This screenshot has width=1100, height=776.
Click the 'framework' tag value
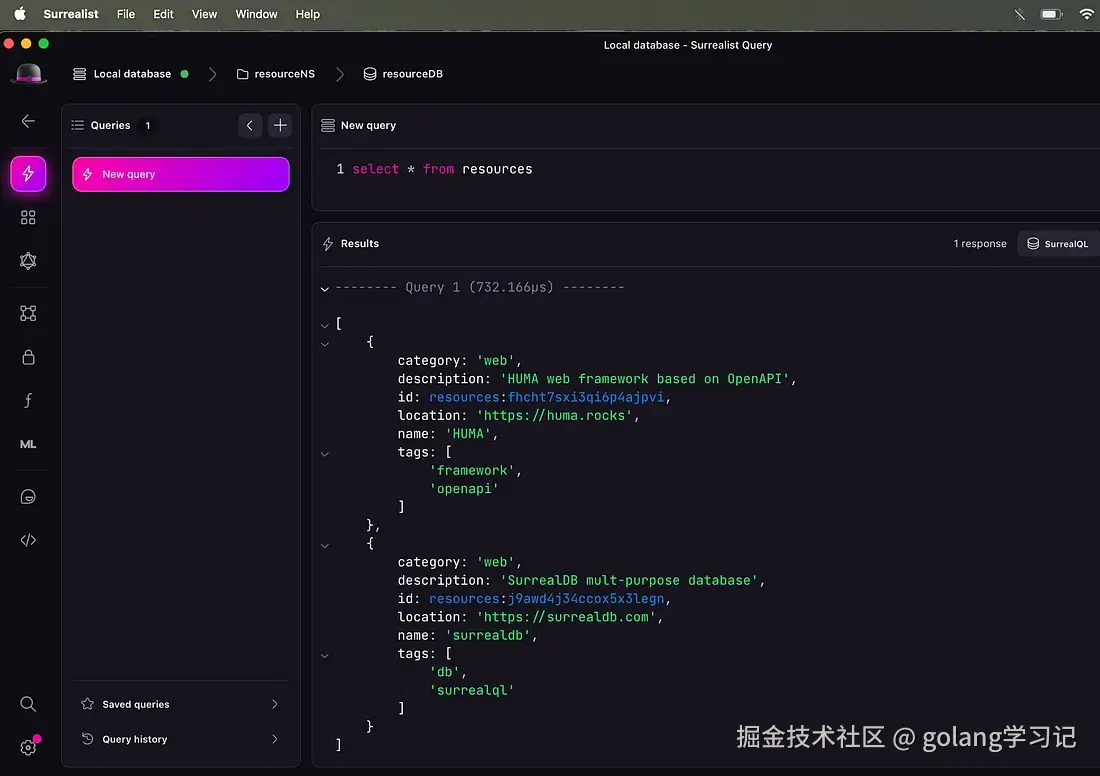[471, 470]
